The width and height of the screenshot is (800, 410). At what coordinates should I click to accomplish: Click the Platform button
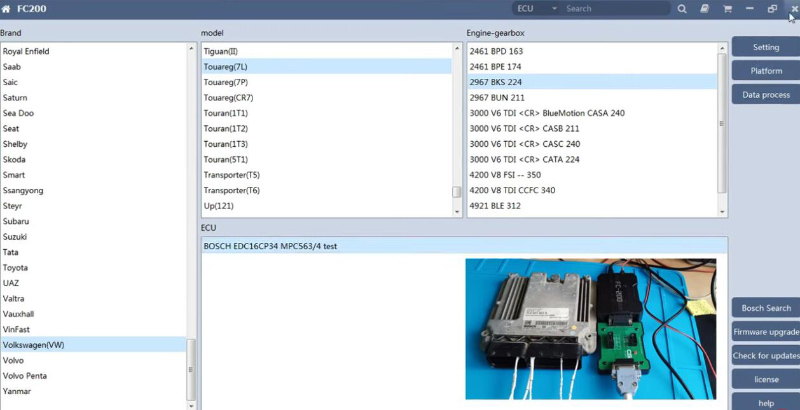(x=765, y=71)
